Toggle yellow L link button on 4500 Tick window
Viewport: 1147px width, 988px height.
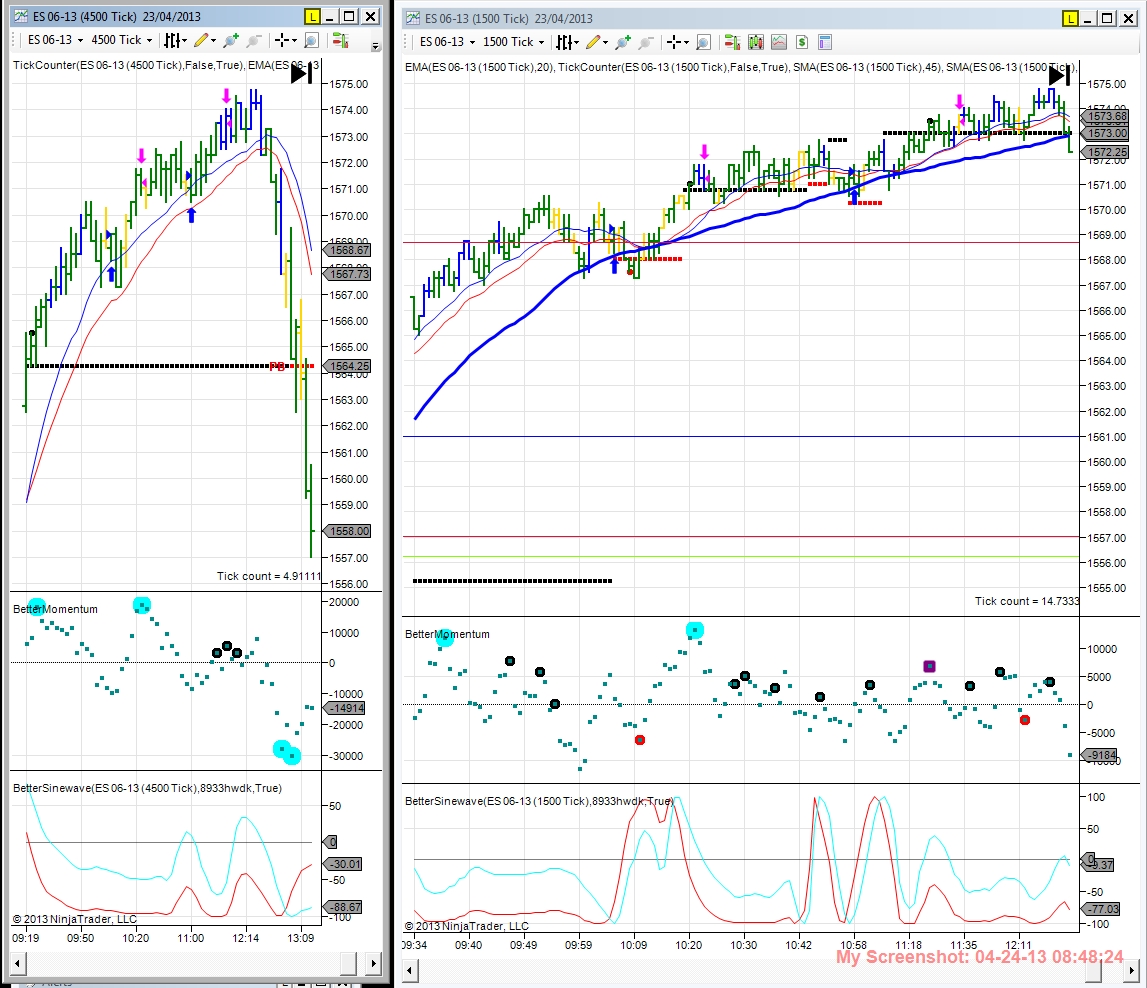[312, 16]
